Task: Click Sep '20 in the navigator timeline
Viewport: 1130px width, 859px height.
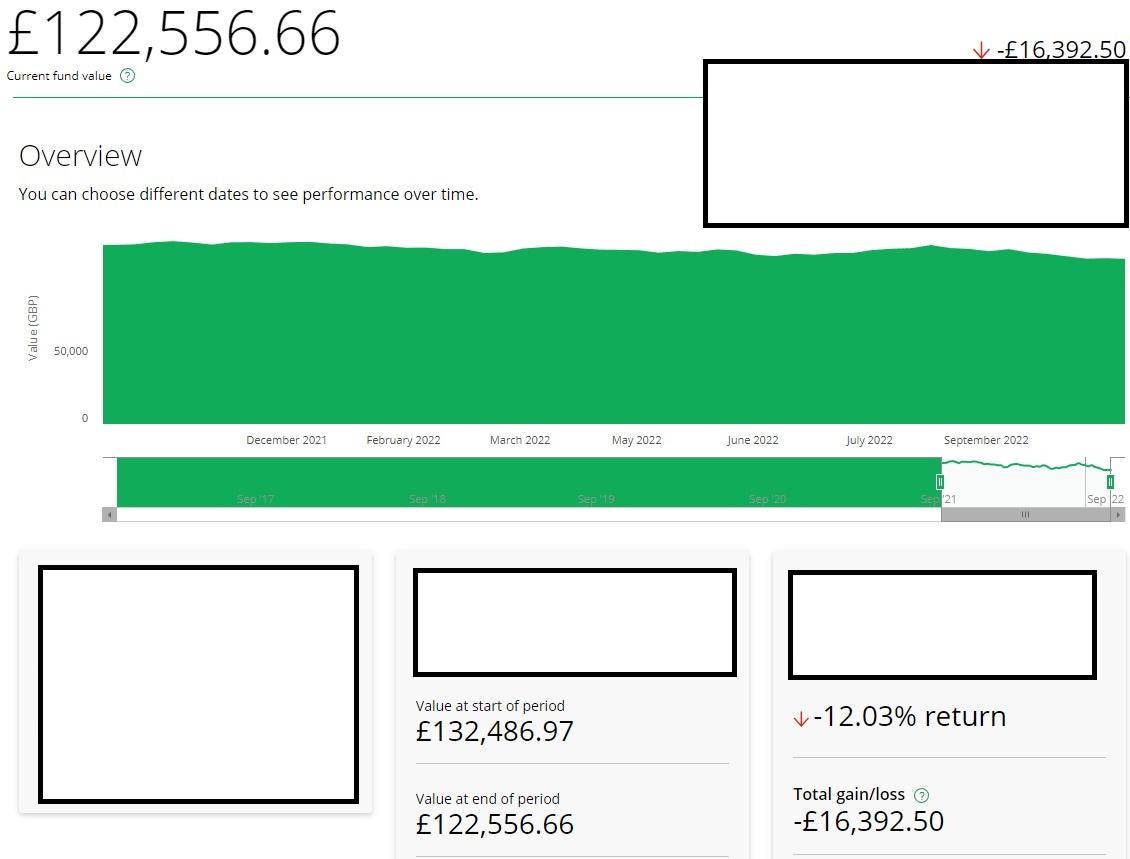Action: pos(767,499)
